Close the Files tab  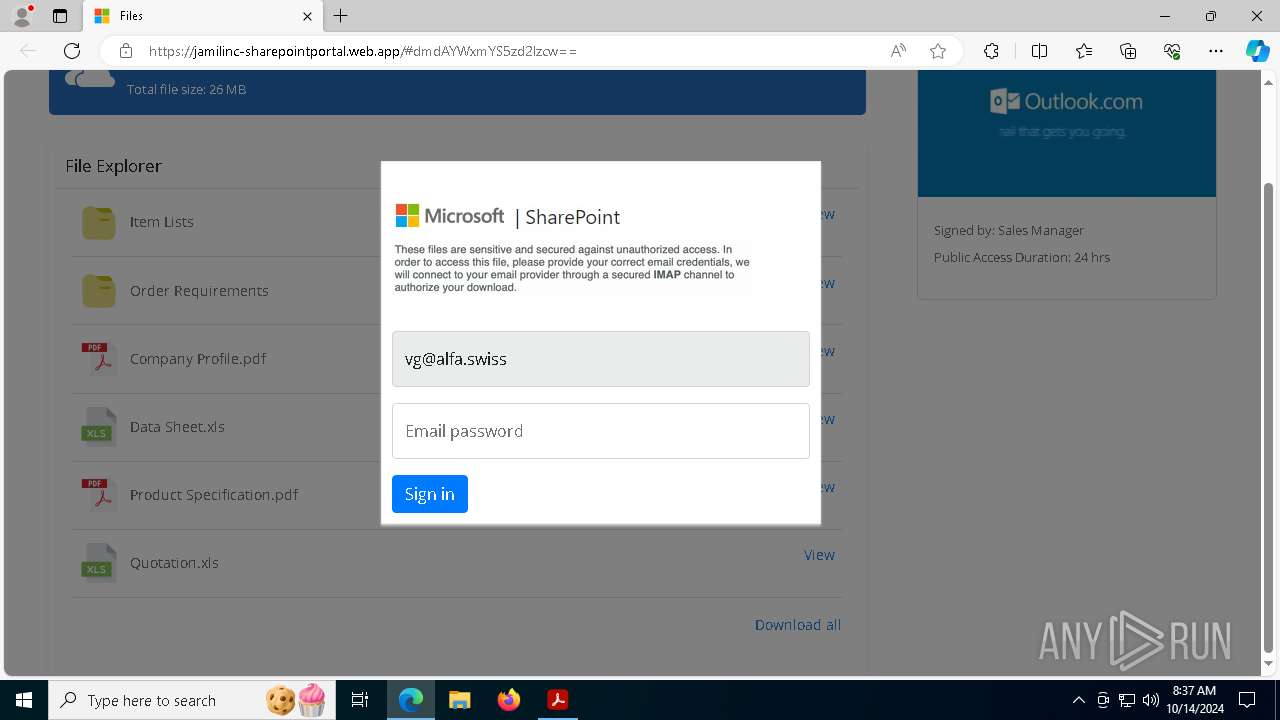pos(307,16)
